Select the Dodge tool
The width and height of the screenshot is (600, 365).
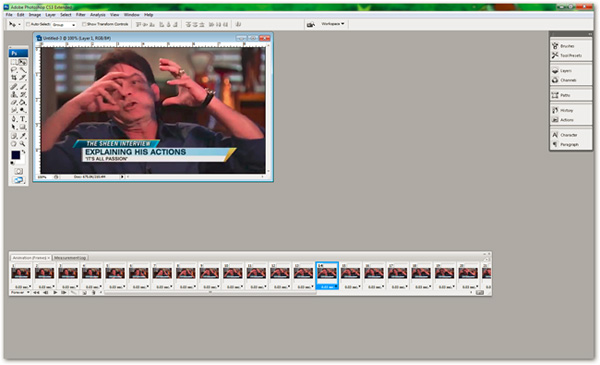tap(23, 110)
